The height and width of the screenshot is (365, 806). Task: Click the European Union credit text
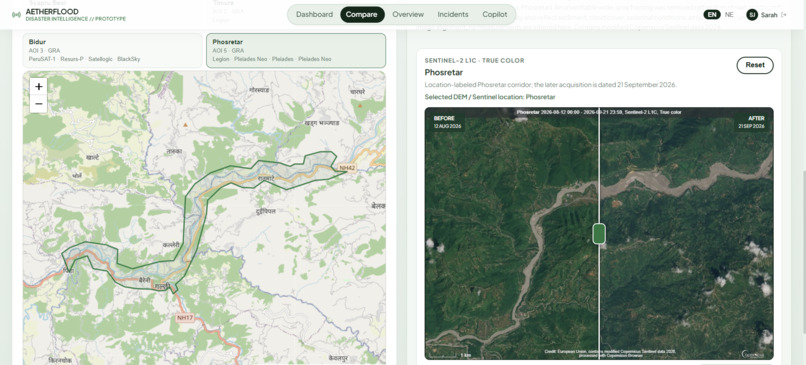[610, 354]
